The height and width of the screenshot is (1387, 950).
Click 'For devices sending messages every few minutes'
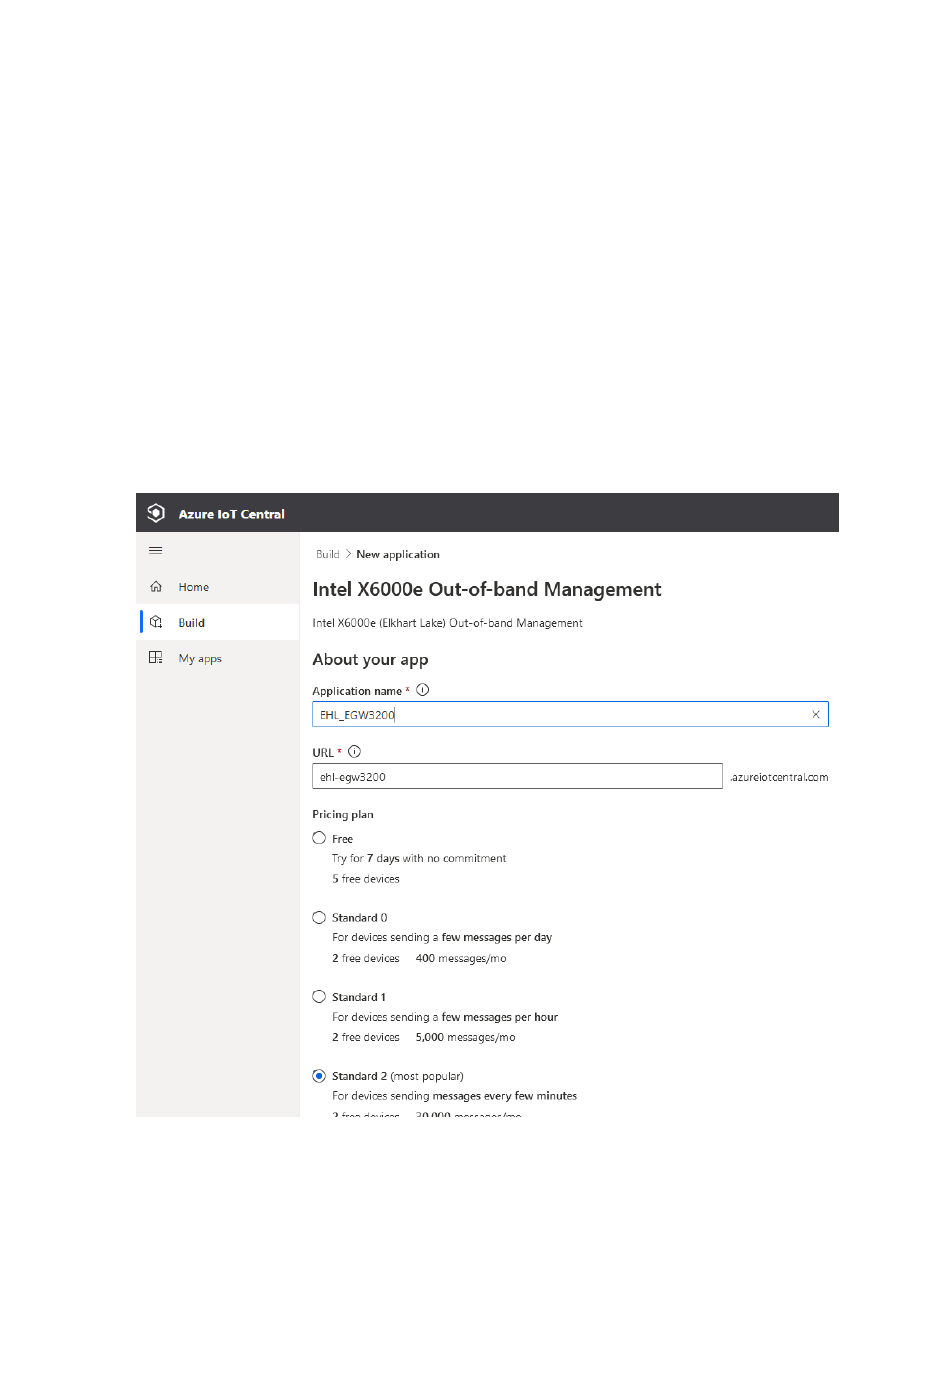(x=454, y=1096)
